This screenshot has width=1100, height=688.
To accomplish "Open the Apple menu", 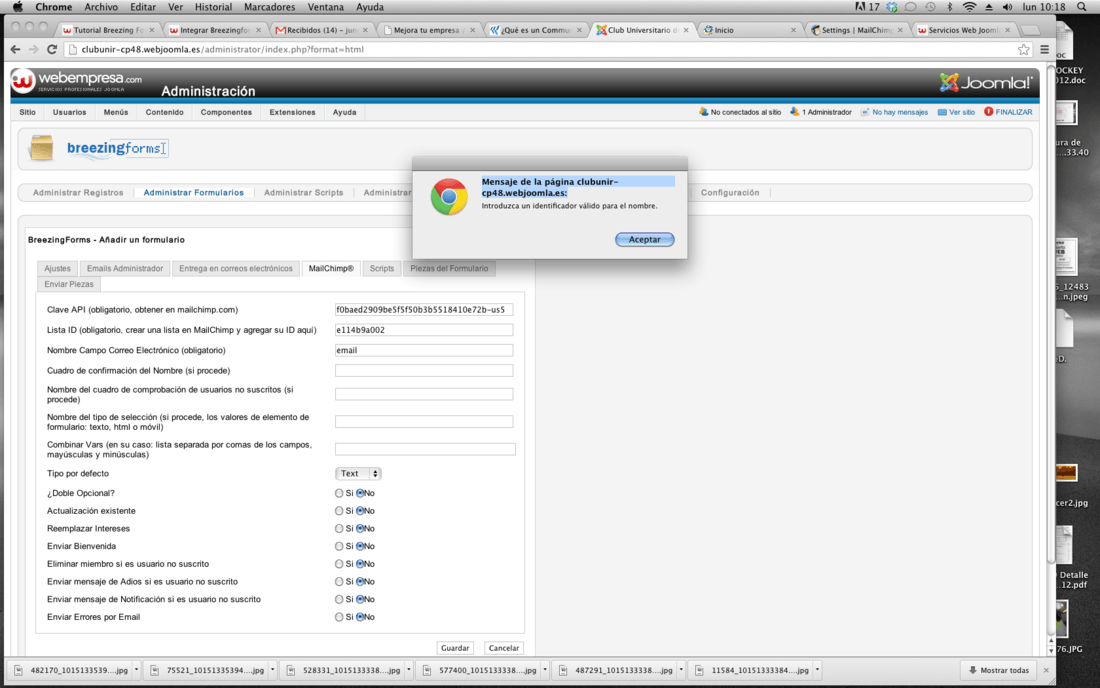I will [18, 7].
